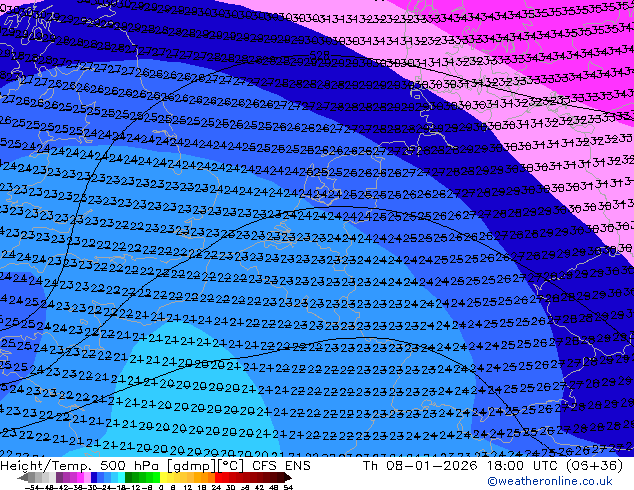This screenshot has width=634, height=490.
Task: Click the '-54' legend scale value
Action: tap(32, 488)
